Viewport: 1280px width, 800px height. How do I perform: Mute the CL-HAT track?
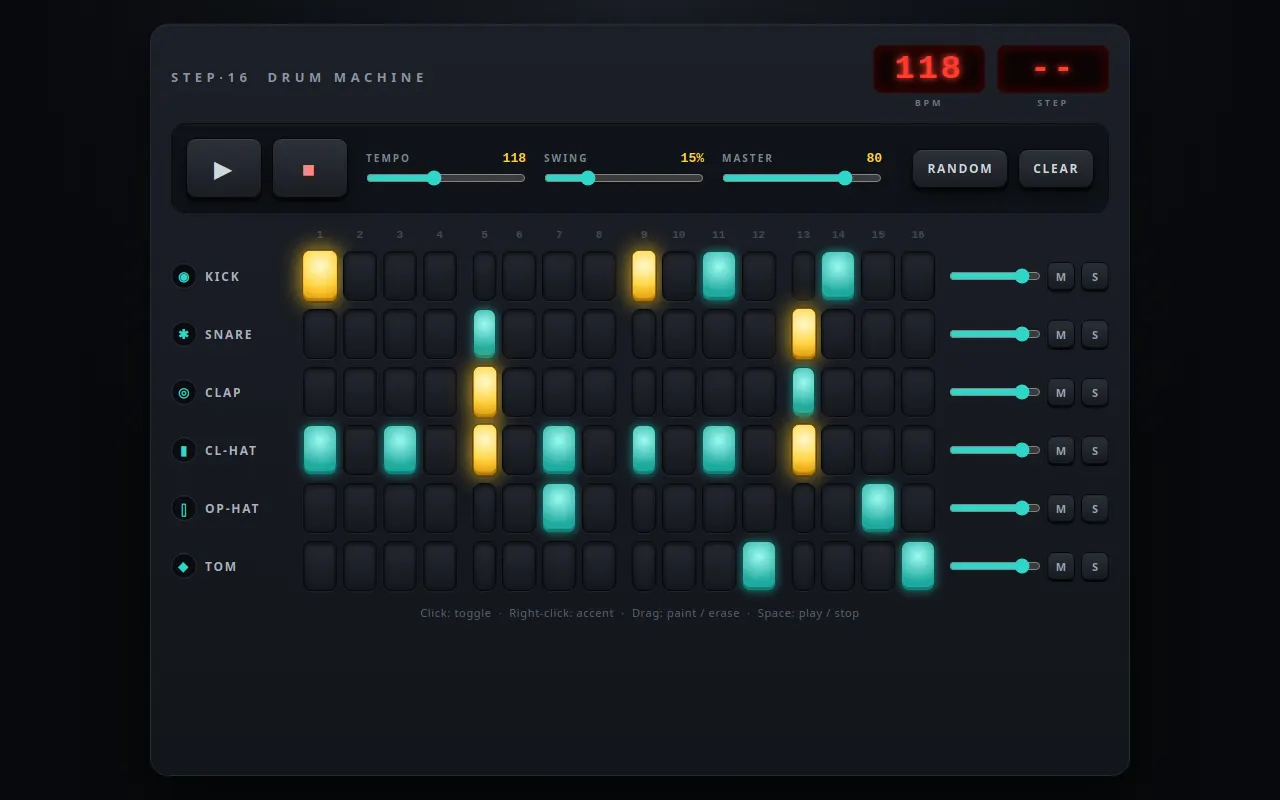(1061, 450)
